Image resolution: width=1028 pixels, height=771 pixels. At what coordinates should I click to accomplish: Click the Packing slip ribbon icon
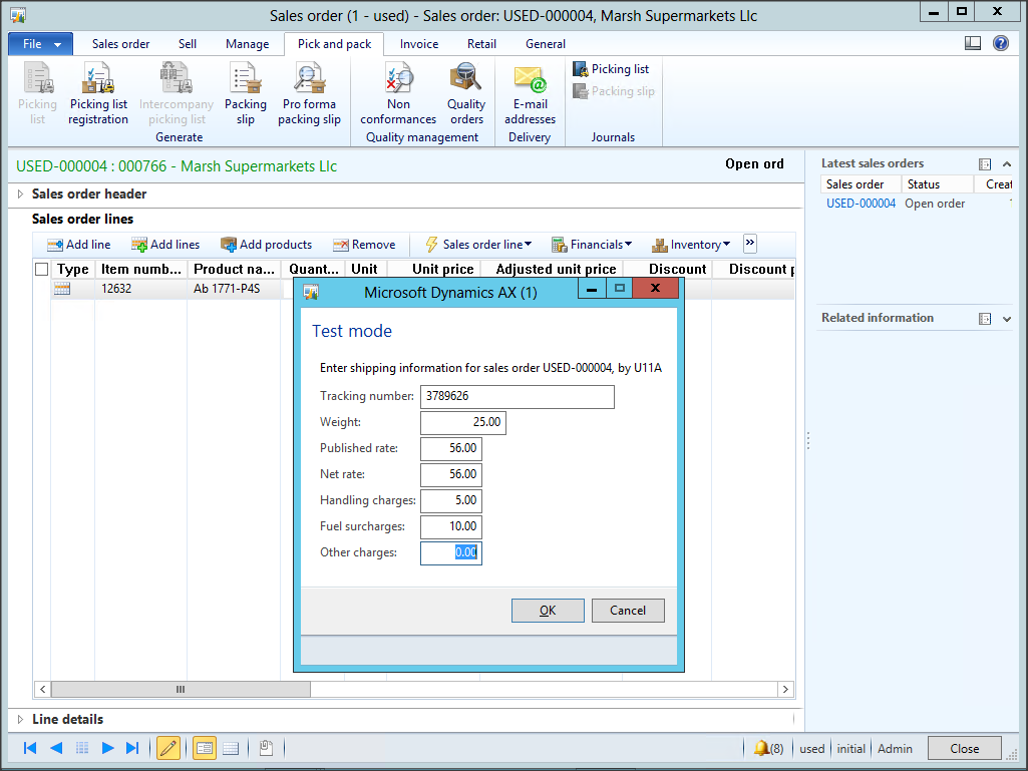coord(245,94)
